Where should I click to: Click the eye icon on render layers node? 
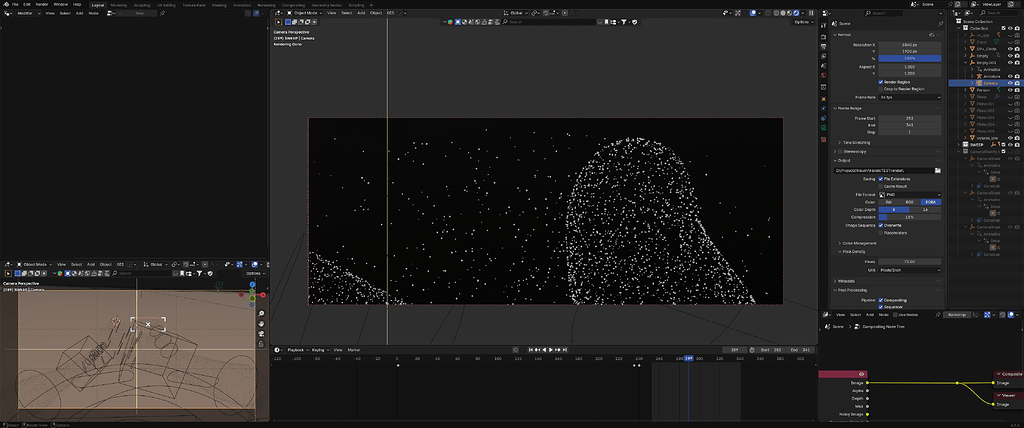(x=862, y=374)
